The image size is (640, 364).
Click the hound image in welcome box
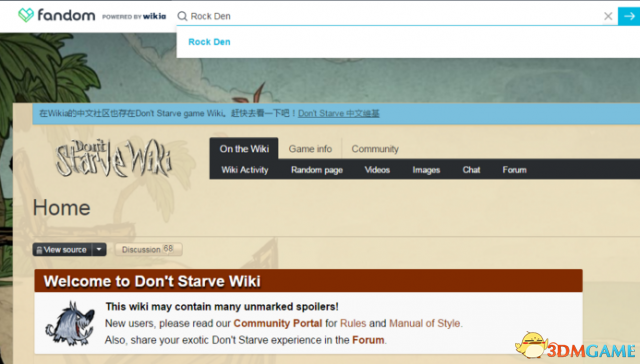(70, 324)
